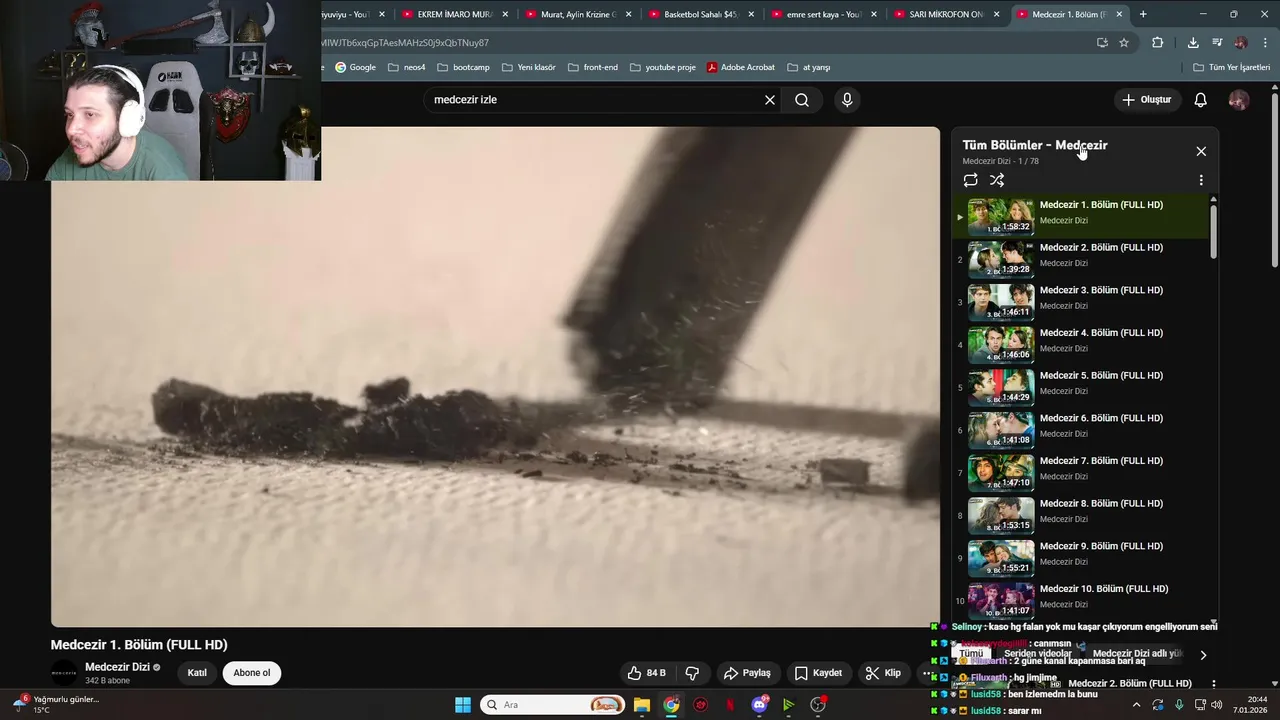Viewport: 1280px width, 720px height.
Task: Dislike the video with thumbs-down
Action: (692, 673)
